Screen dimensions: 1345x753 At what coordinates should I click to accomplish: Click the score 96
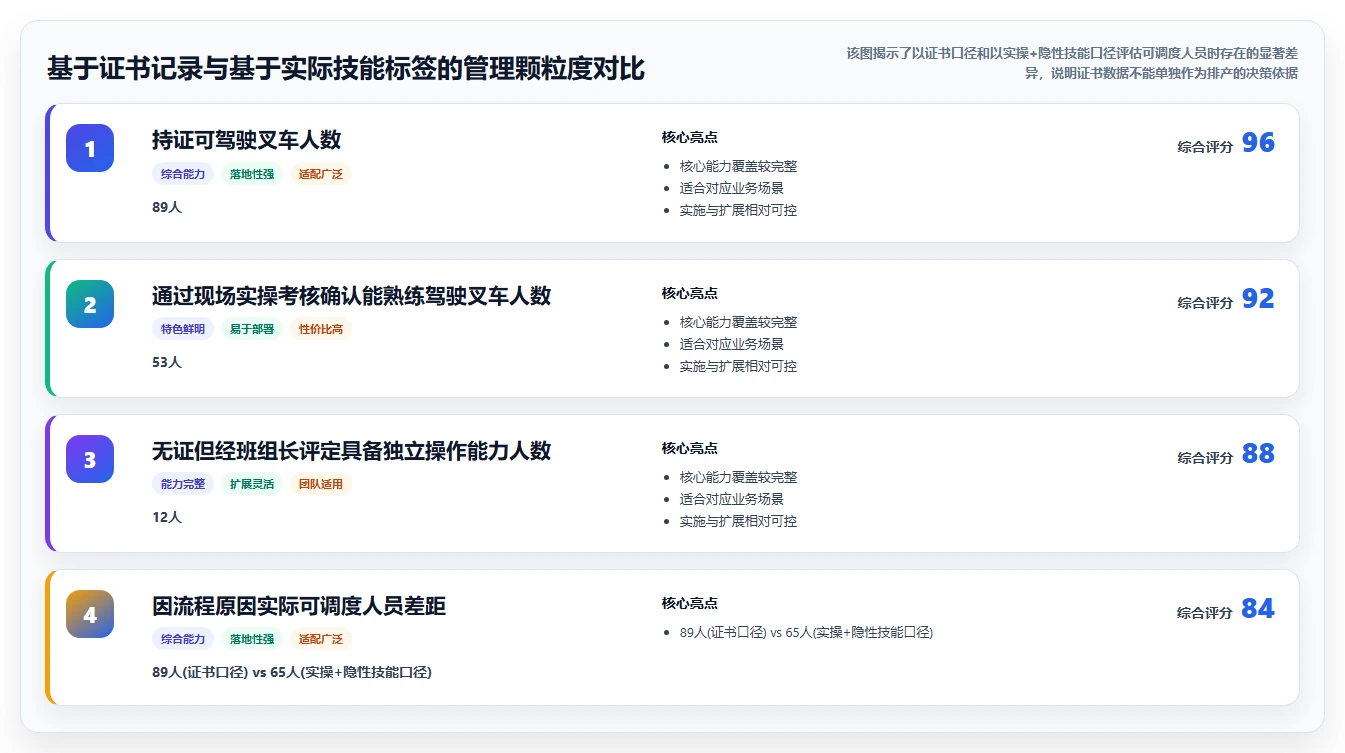pos(1258,143)
